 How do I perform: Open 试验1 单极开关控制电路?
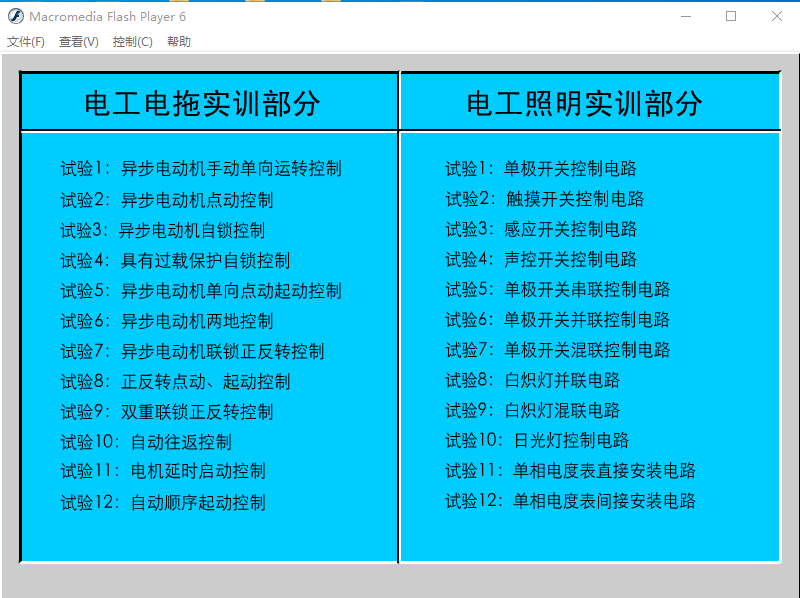click(x=541, y=168)
